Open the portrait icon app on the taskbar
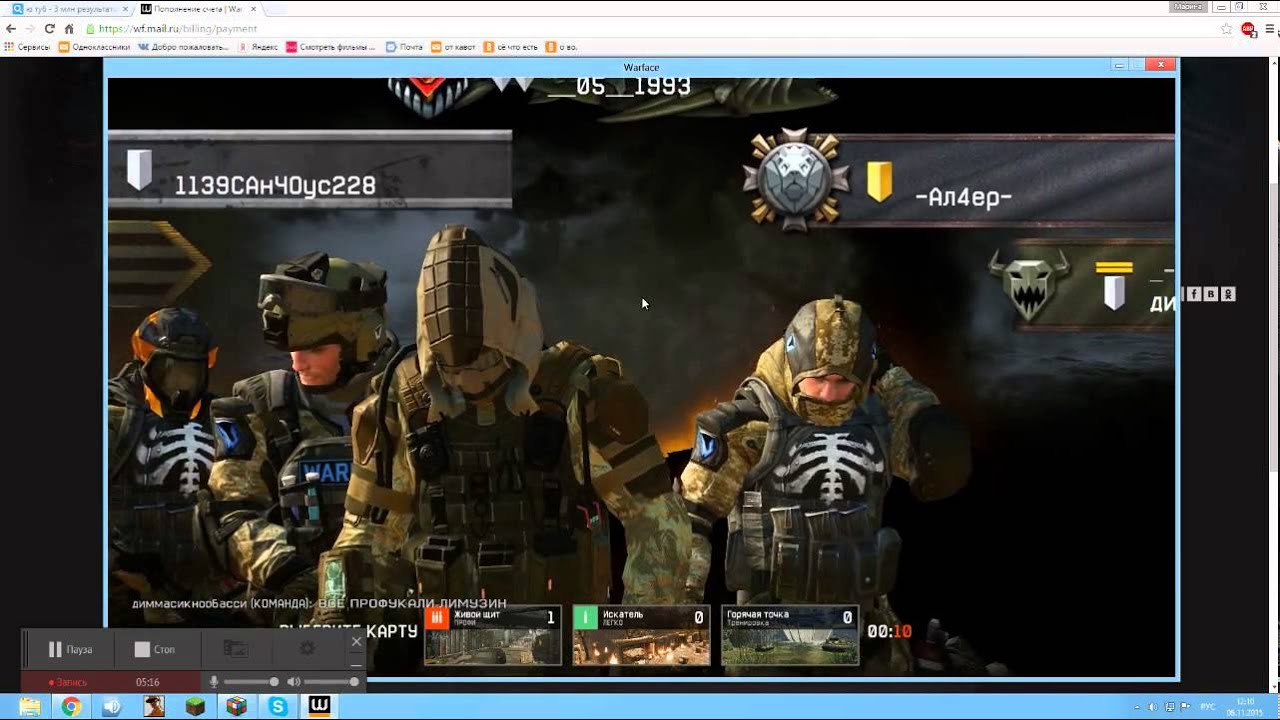This screenshot has width=1280, height=720. pos(154,707)
